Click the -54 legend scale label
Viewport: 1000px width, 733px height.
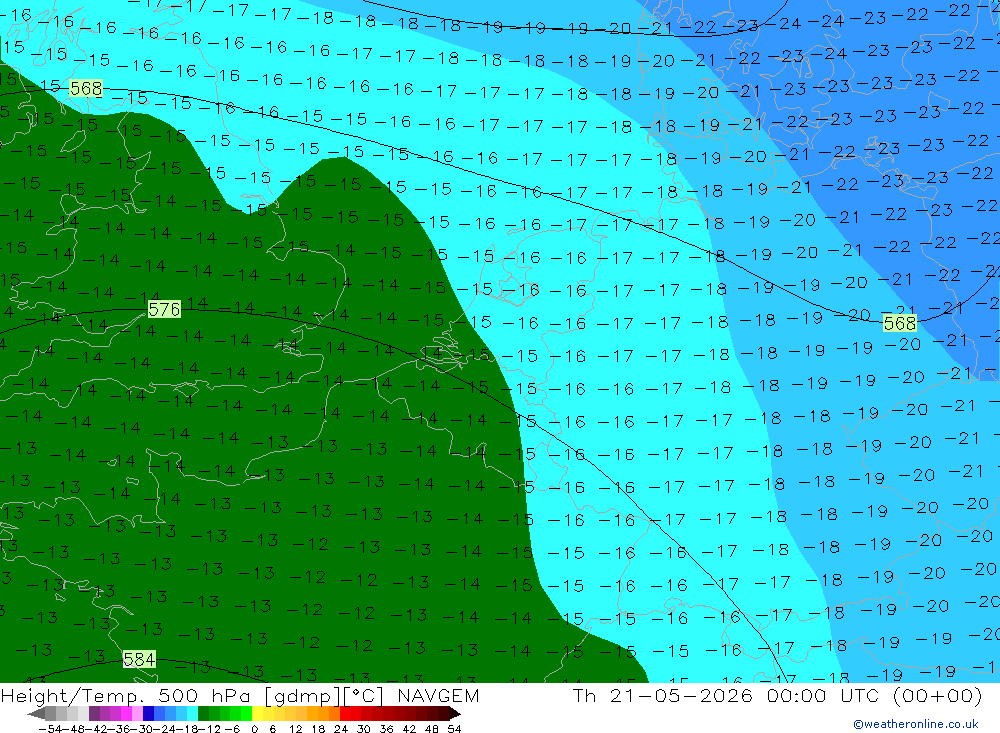click(50, 729)
